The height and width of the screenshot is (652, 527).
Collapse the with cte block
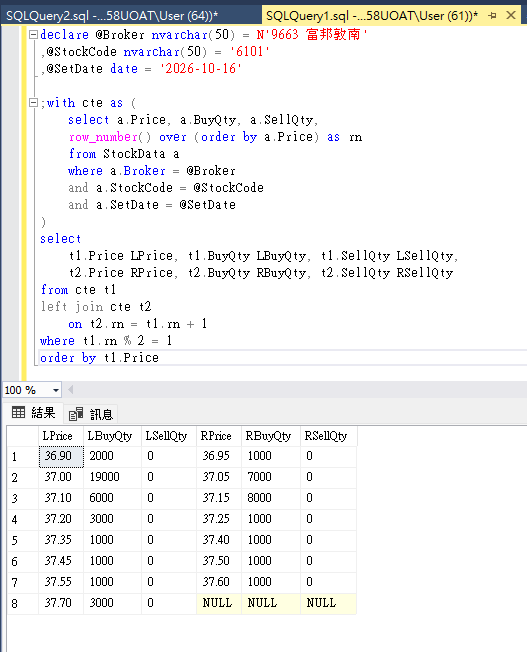[33, 103]
